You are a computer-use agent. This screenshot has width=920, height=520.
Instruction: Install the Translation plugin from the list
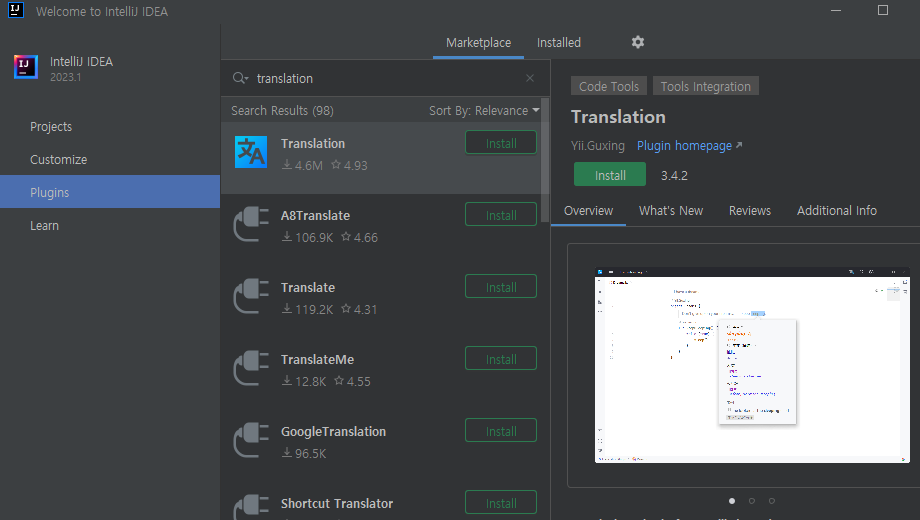click(500, 143)
